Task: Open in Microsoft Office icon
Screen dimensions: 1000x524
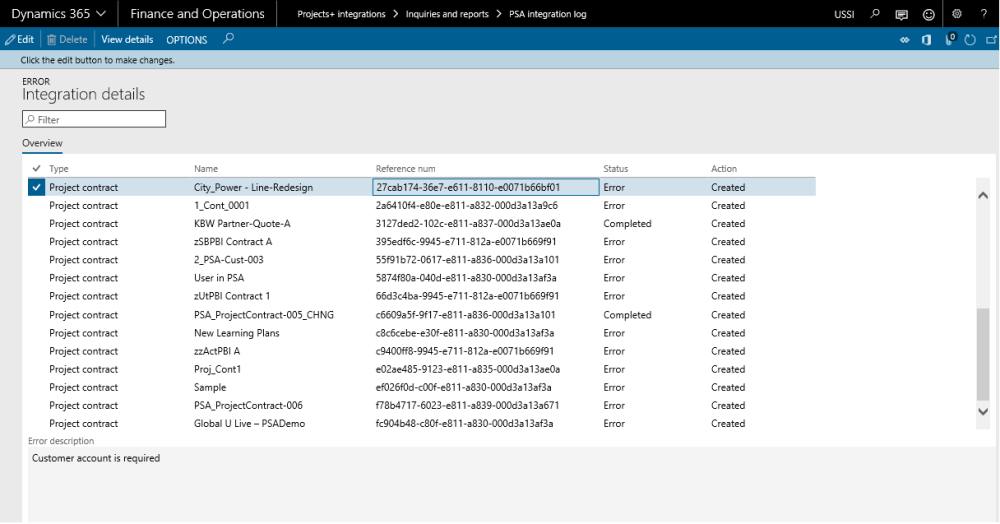Action: (927, 39)
